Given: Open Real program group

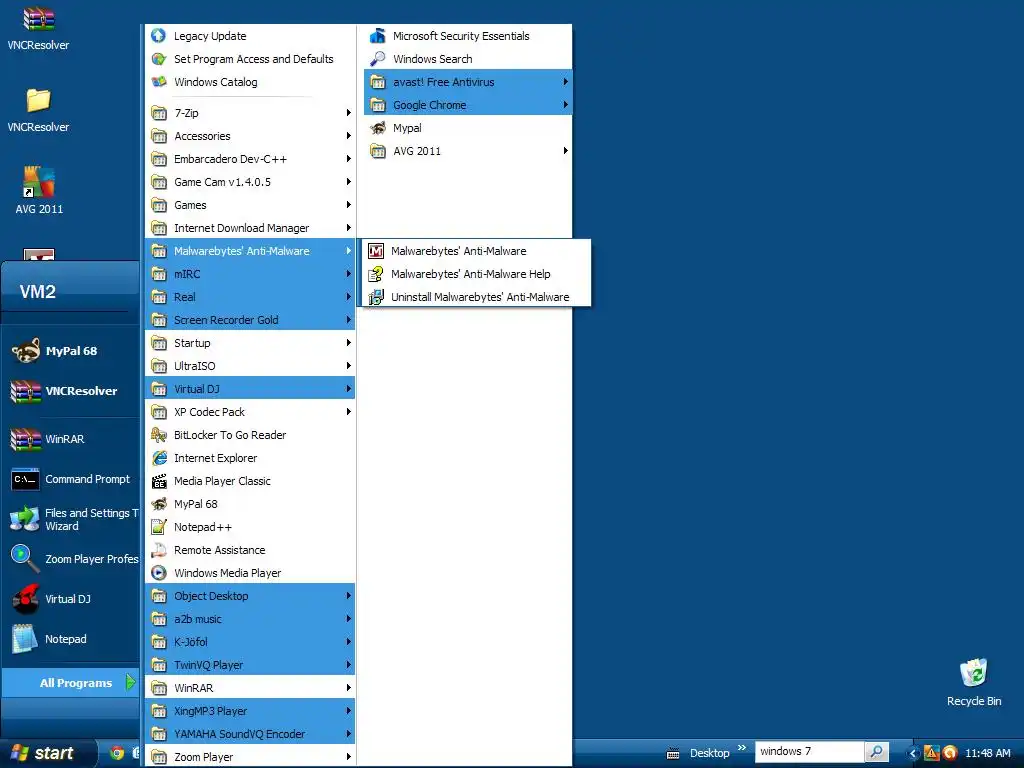Looking at the screenshot, I should 249,297.
